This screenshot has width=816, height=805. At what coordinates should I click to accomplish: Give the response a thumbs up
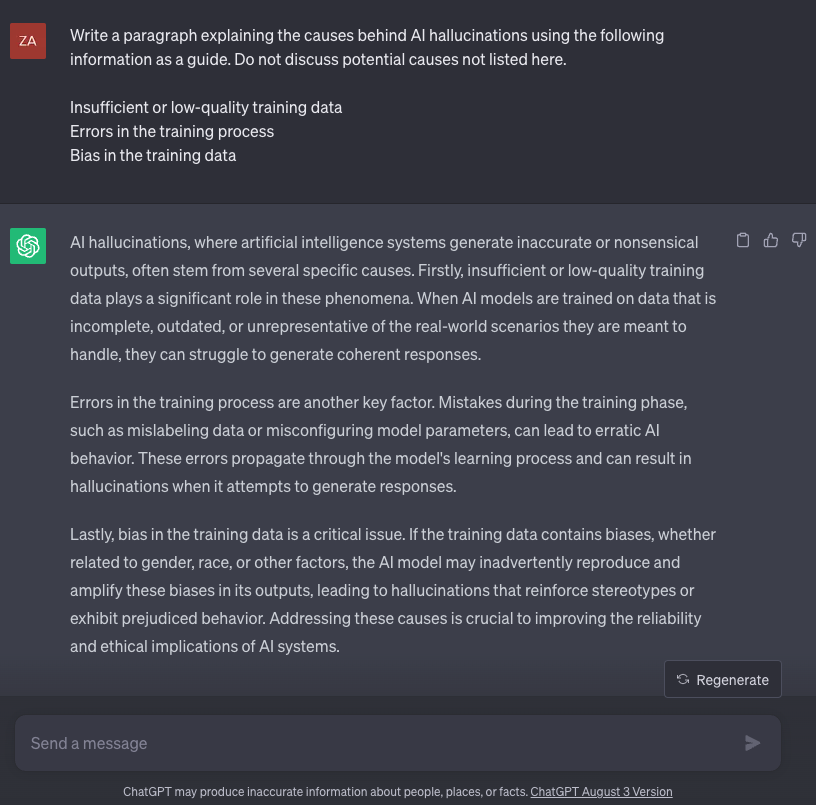pyautogui.click(x=771, y=240)
